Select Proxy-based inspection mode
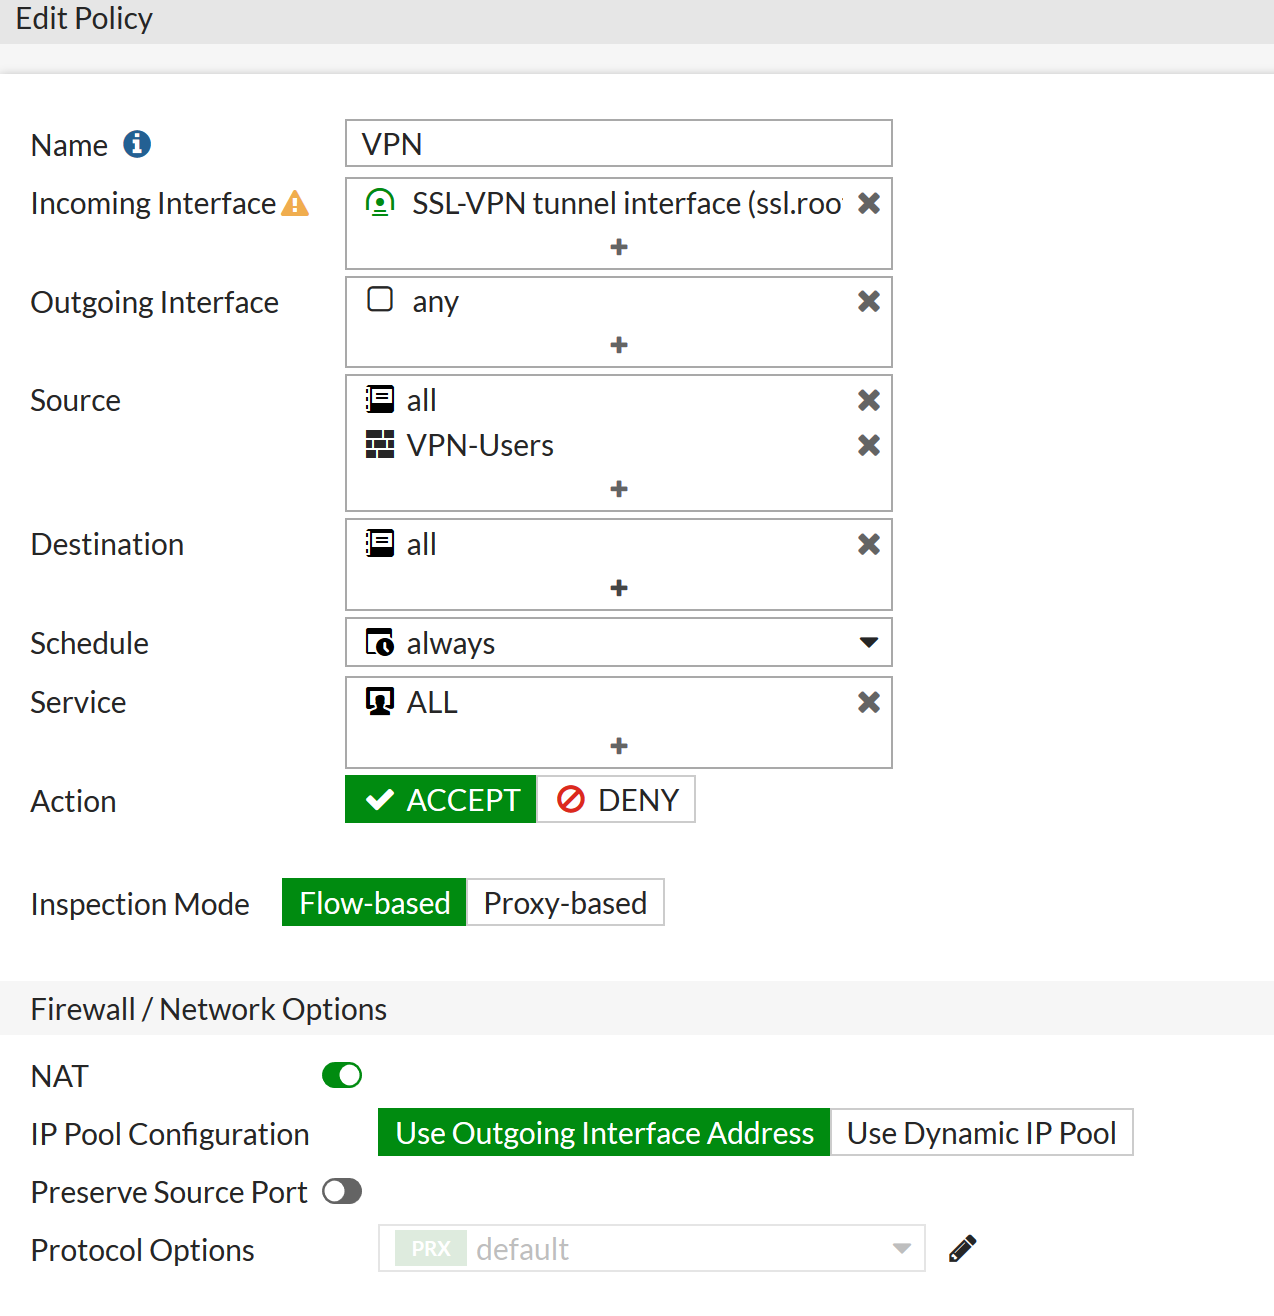This screenshot has width=1274, height=1316. tap(565, 903)
